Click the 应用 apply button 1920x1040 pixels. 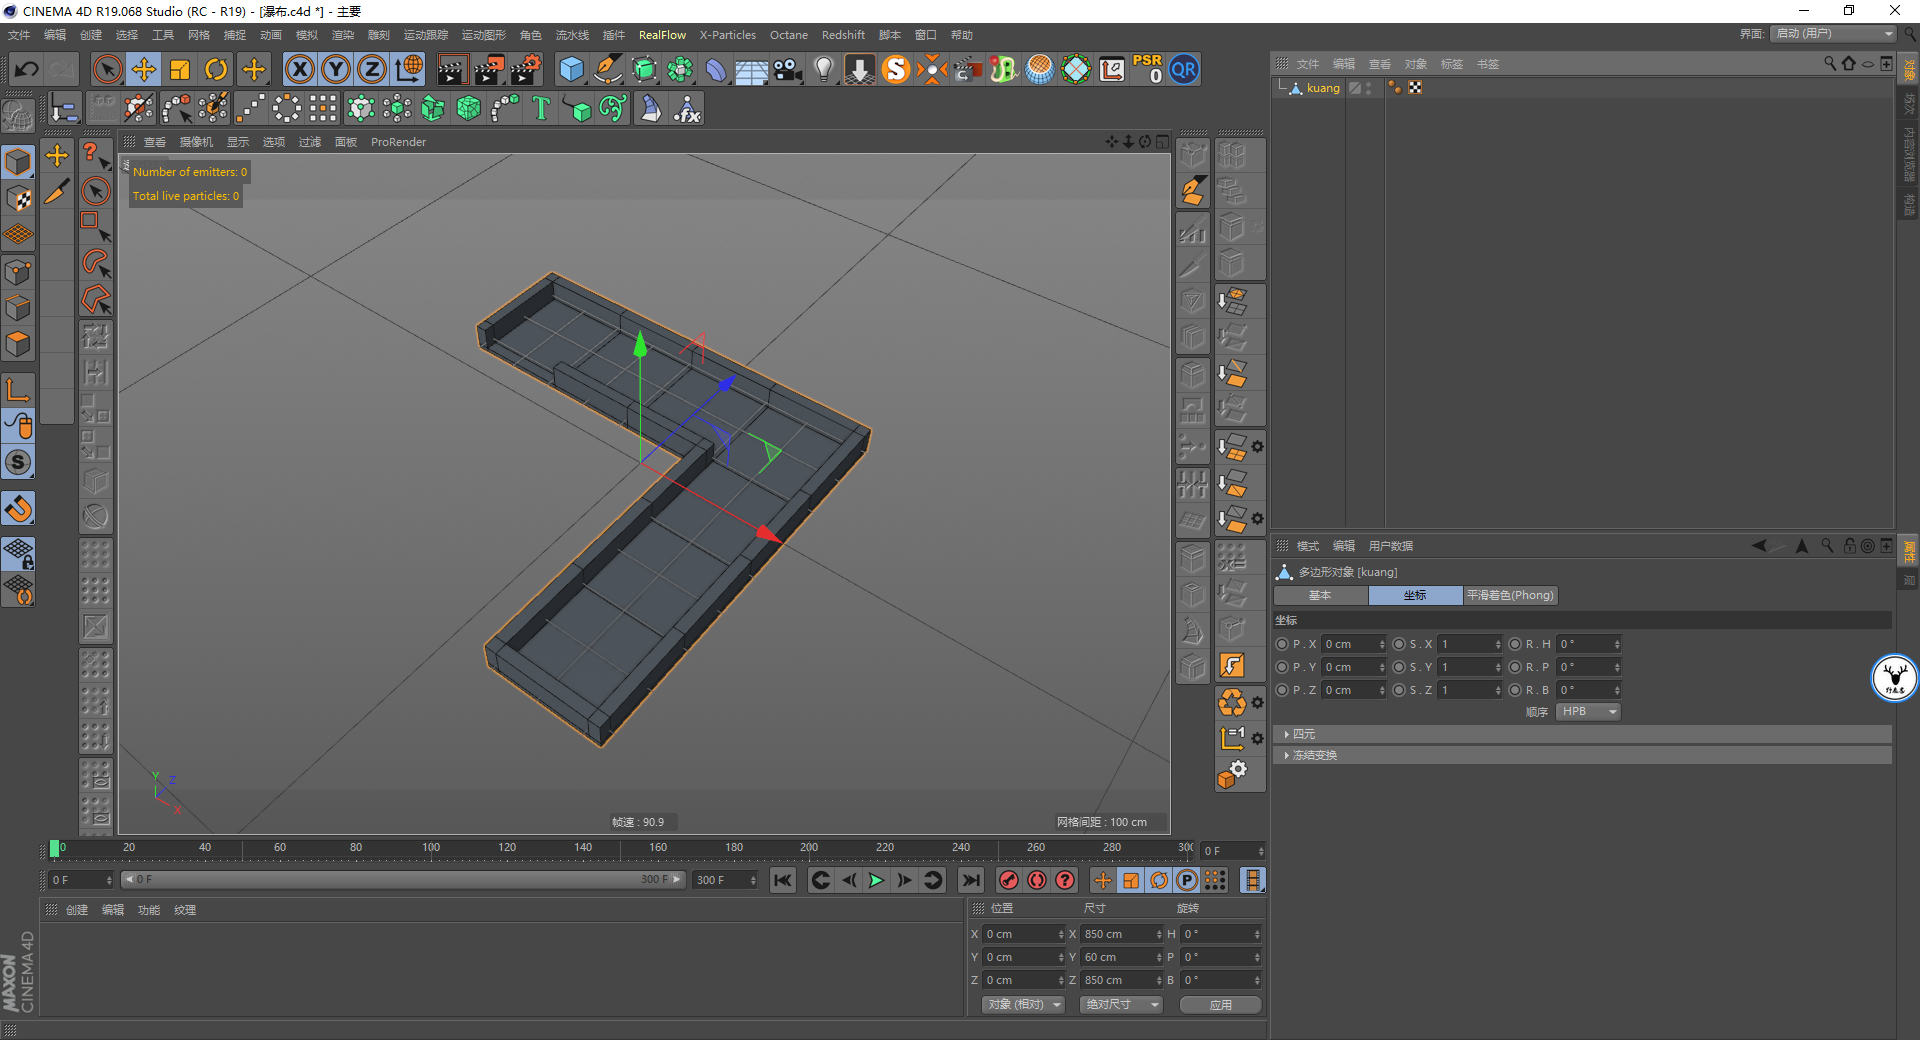point(1220,1005)
